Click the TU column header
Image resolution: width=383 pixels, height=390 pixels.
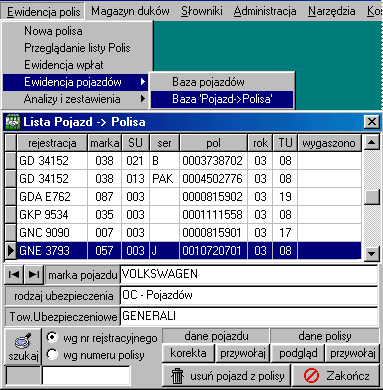tap(285, 143)
